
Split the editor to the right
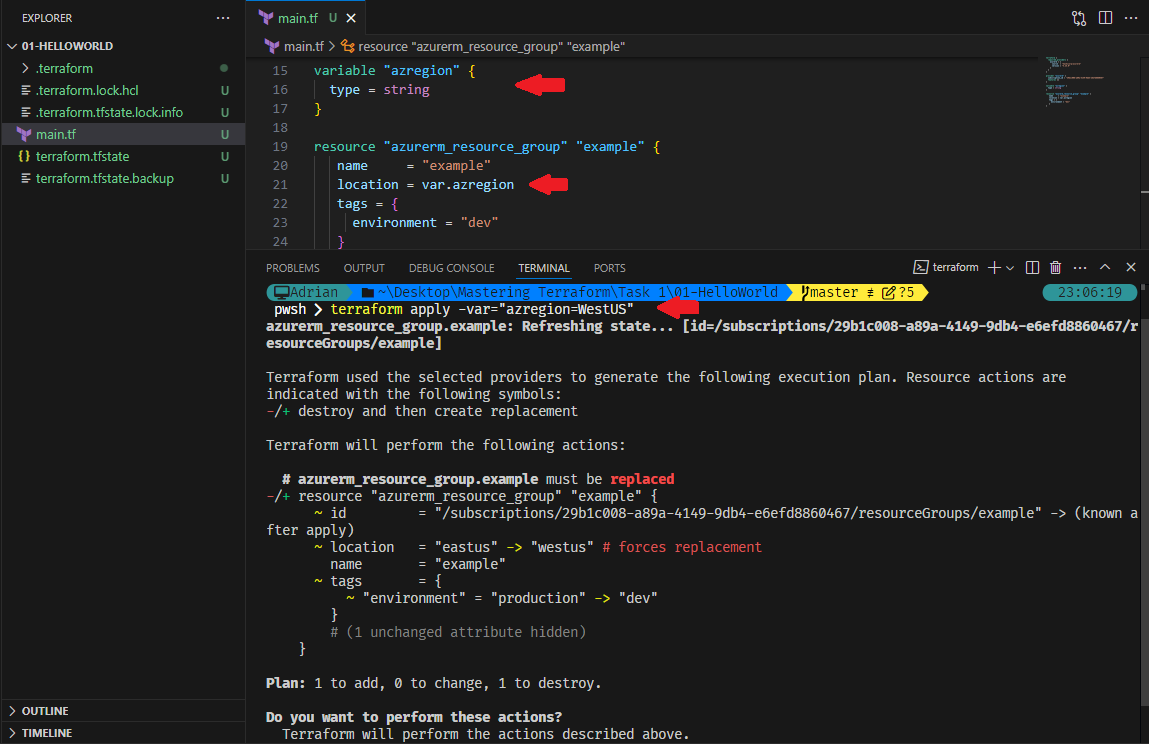1105,18
